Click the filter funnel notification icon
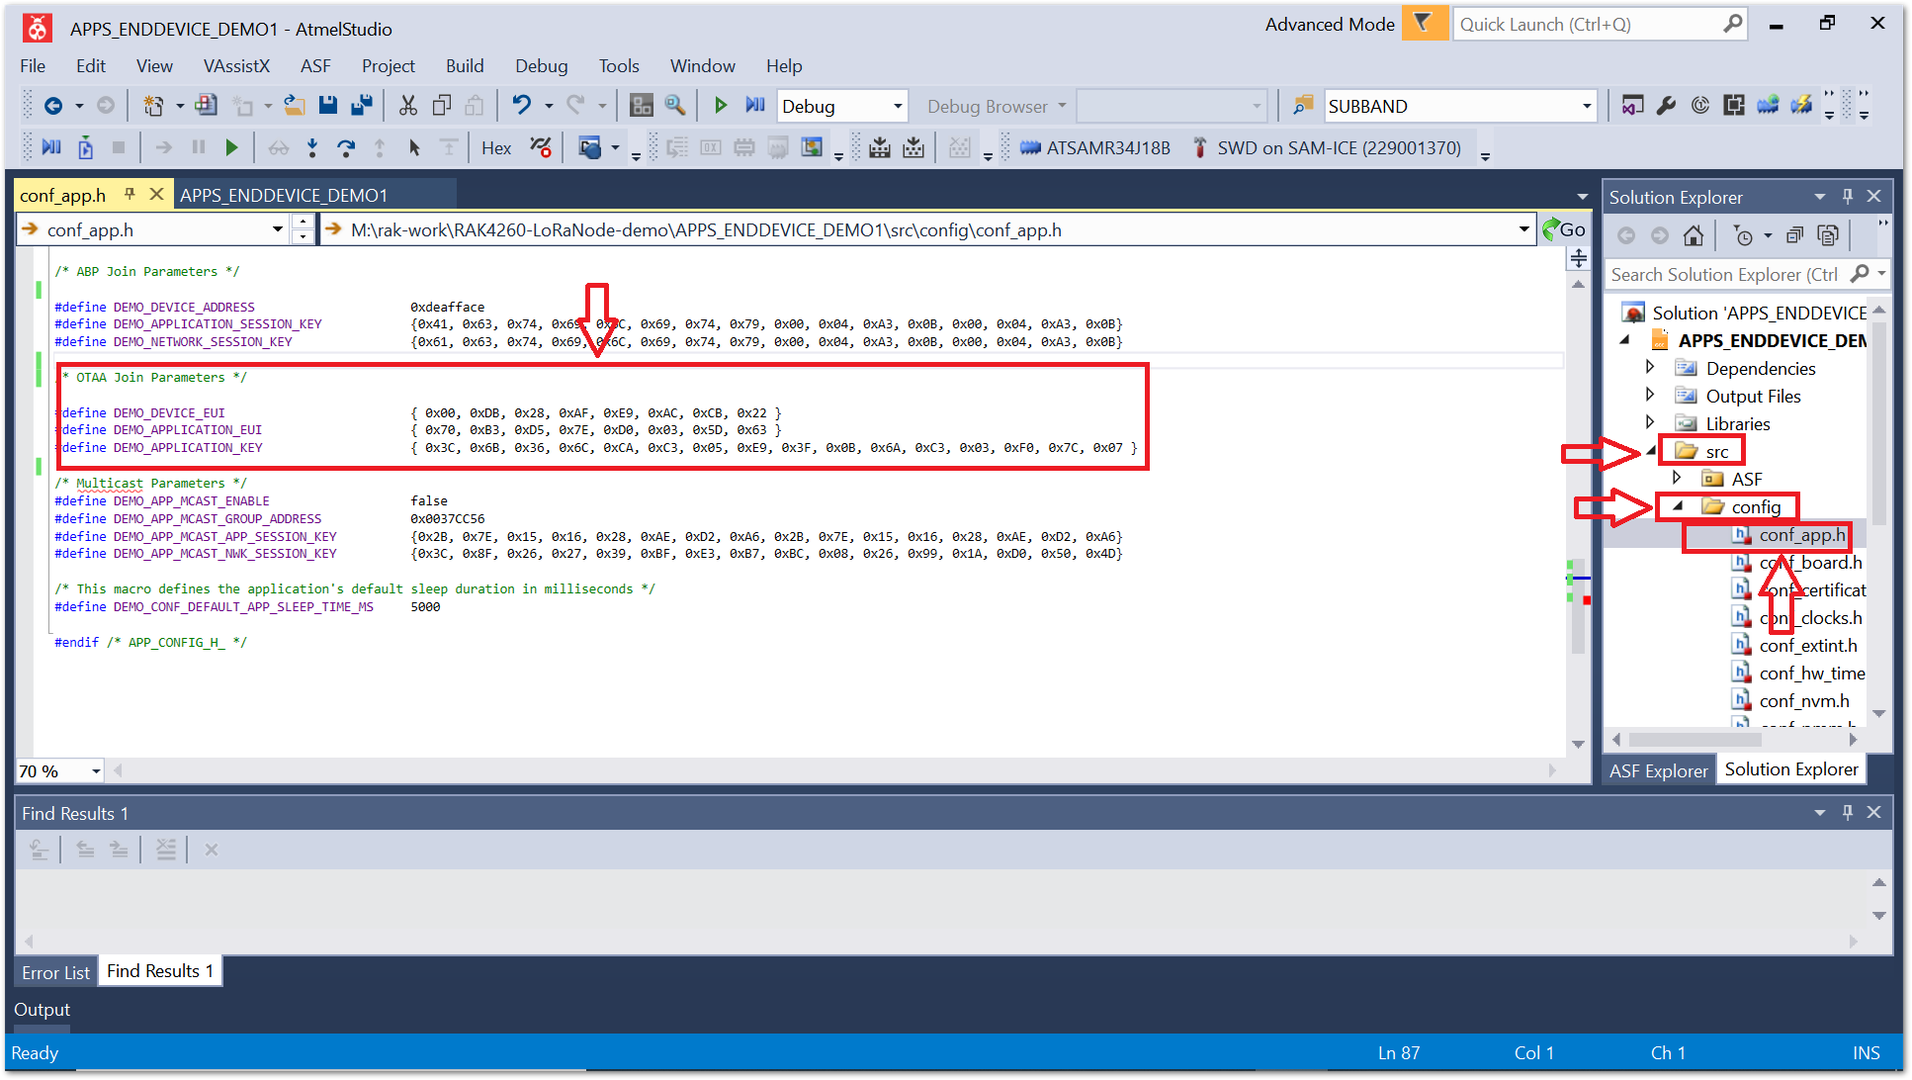The height and width of the screenshot is (1080, 1912). [x=1423, y=24]
